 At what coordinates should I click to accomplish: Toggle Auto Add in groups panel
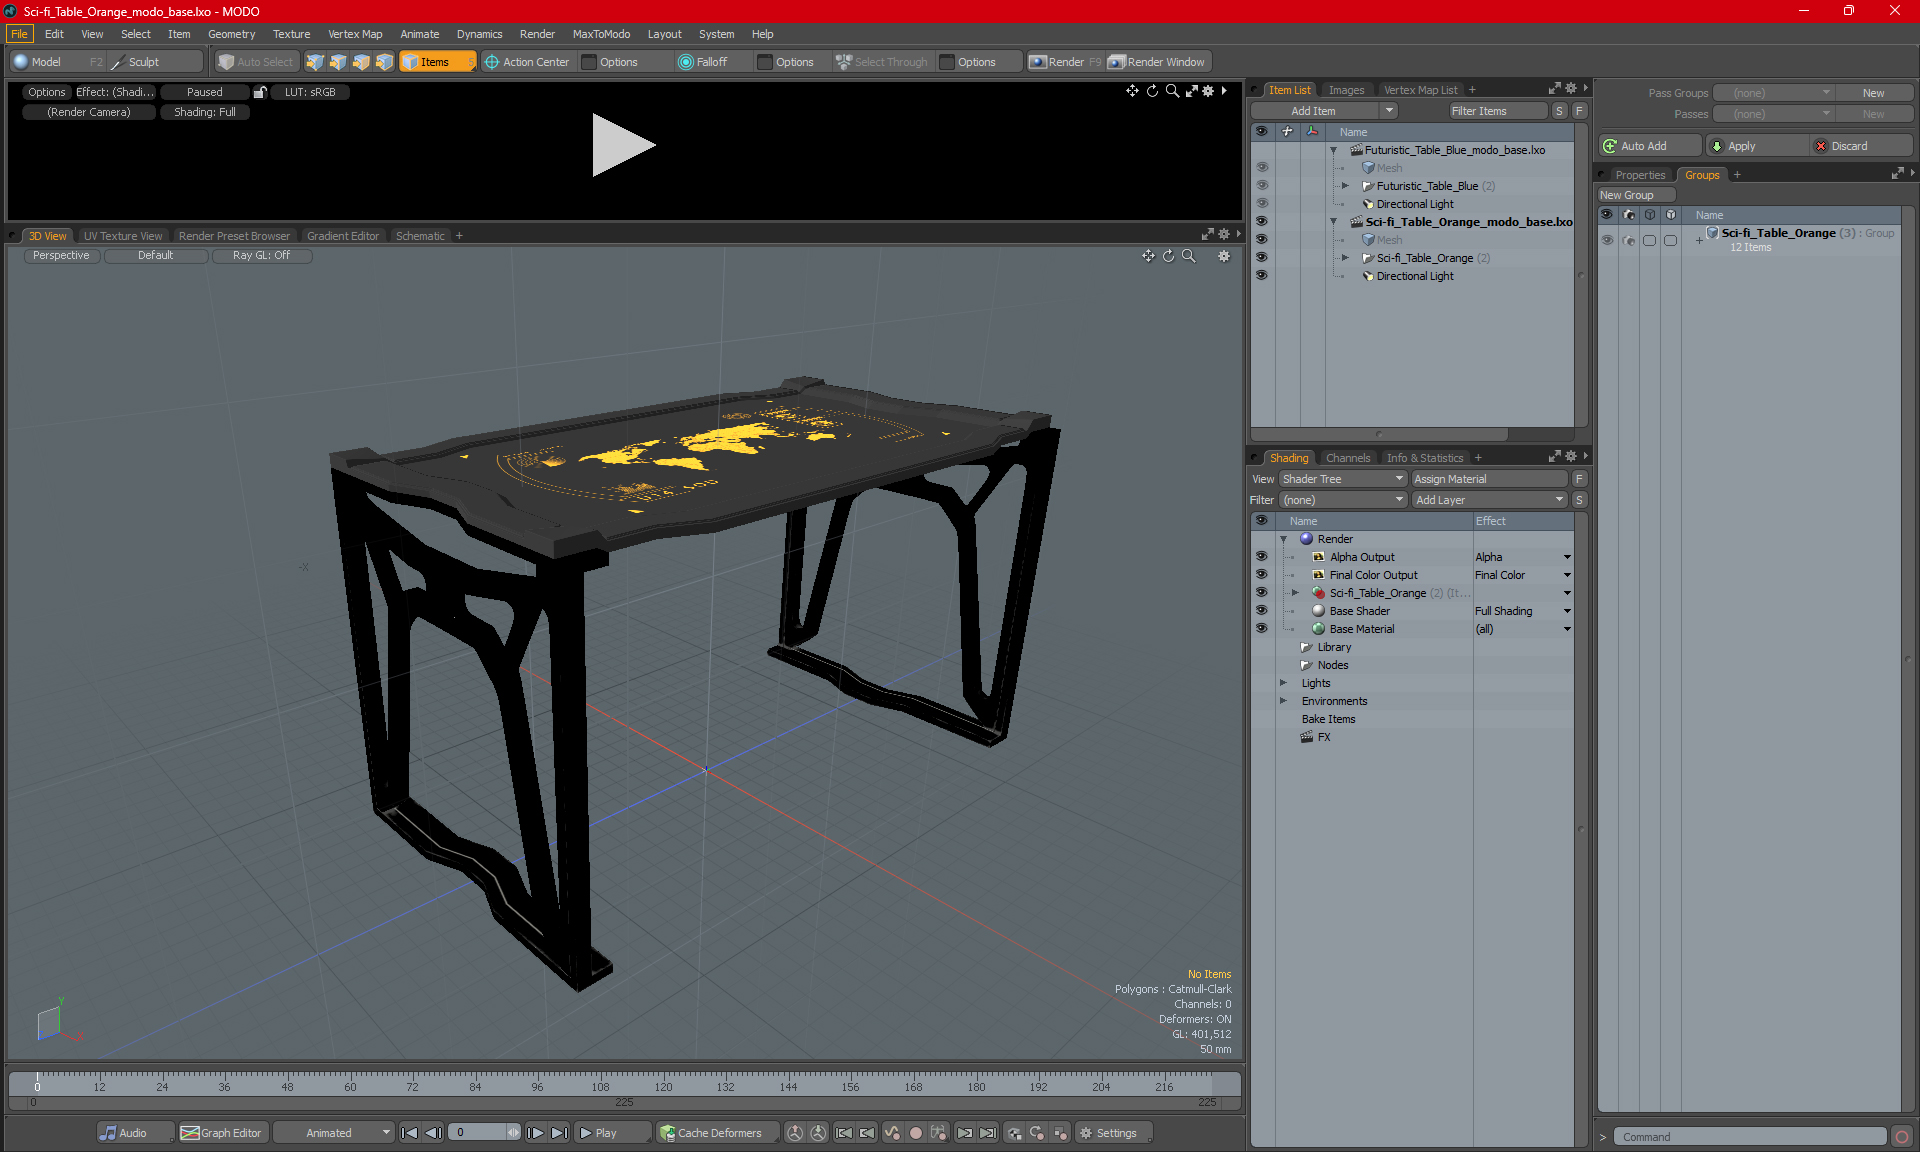[x=1649, y=146]
